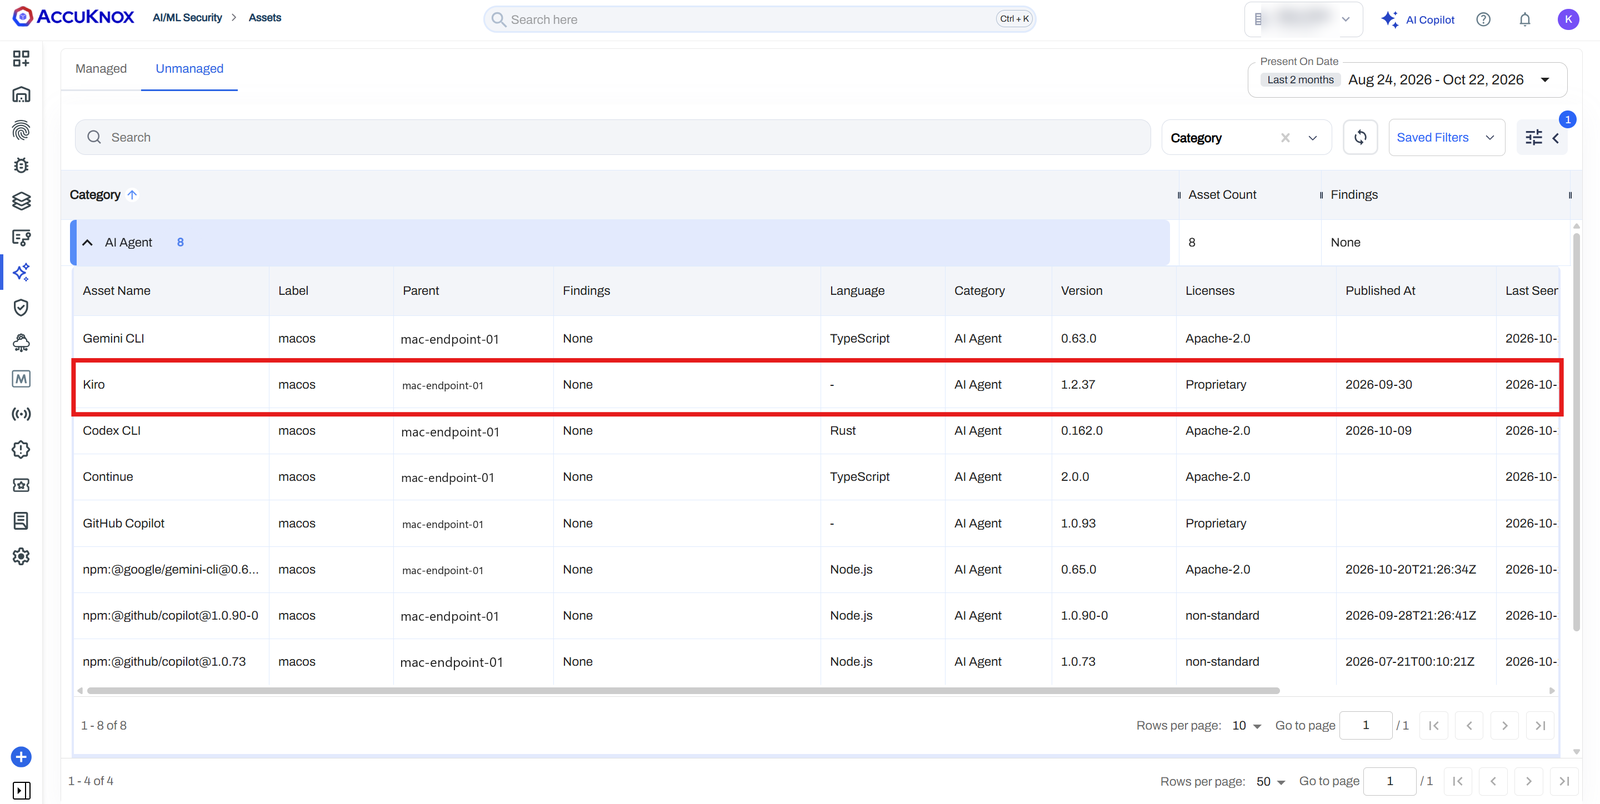Open the broadcast signal icon in sidebar
Screen dimensions: 1600x804
[x=21, y=414]
